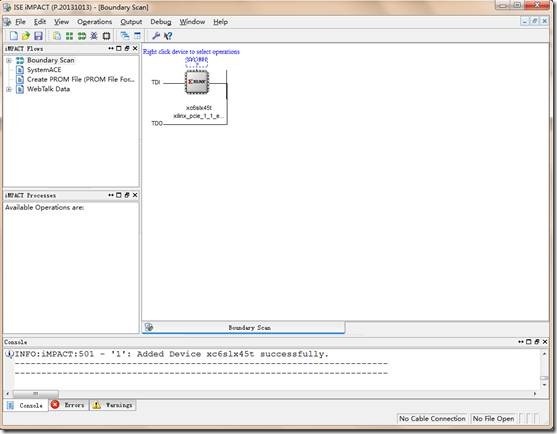Click the cascade windows toolbar icon
This screenshot has width=557, height=434.
pyautogui.click(x=125, y=36)
